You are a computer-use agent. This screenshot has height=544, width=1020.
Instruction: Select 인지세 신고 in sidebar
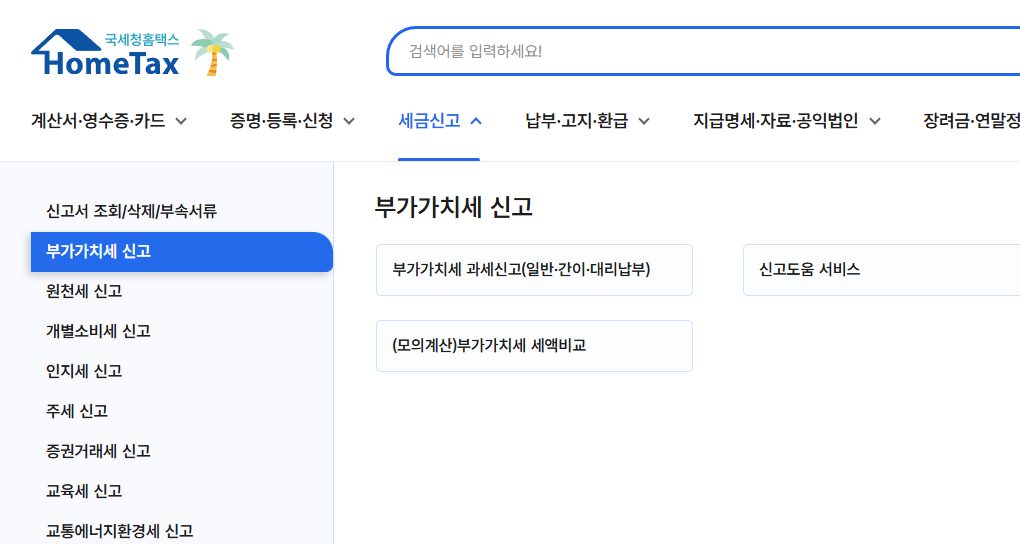(x=84, y=371)
